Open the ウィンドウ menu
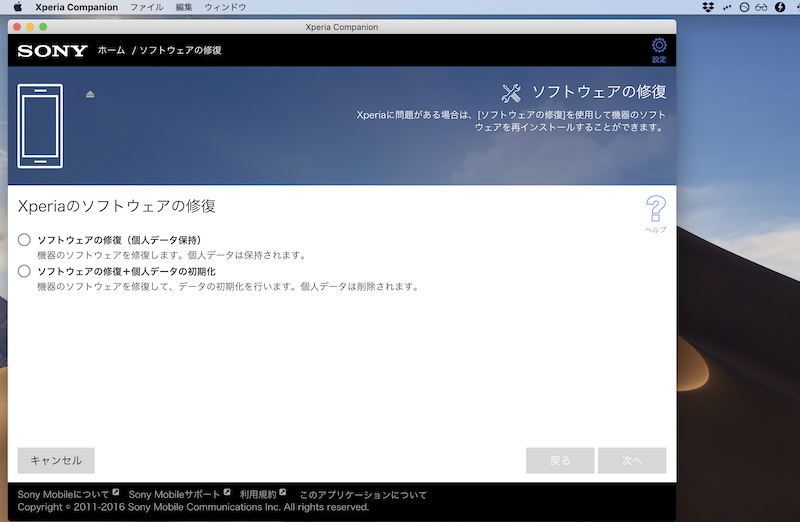800x522 pixels. (224, 7)
